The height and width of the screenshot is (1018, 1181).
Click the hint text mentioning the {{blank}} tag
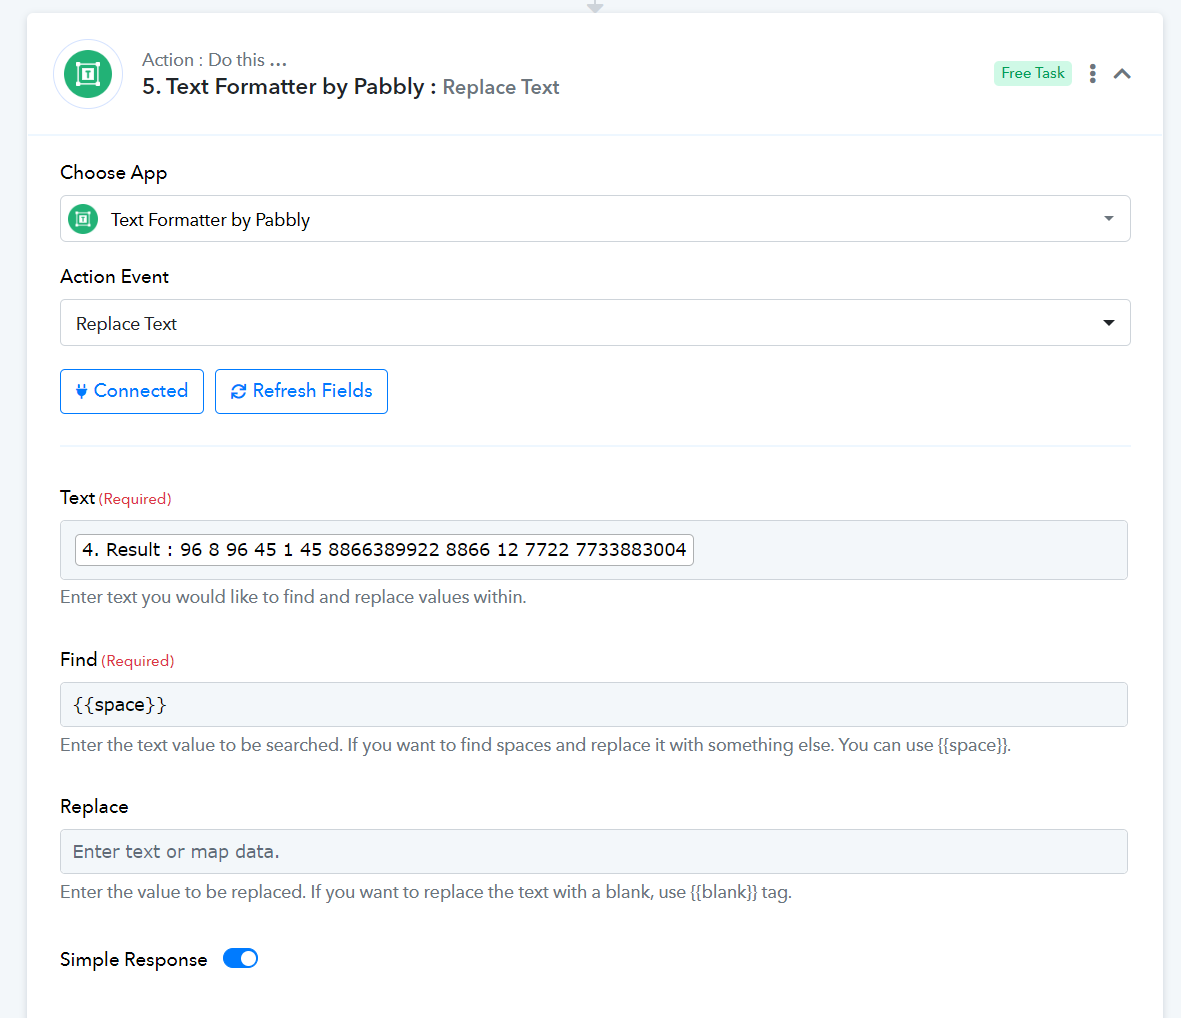426,892
